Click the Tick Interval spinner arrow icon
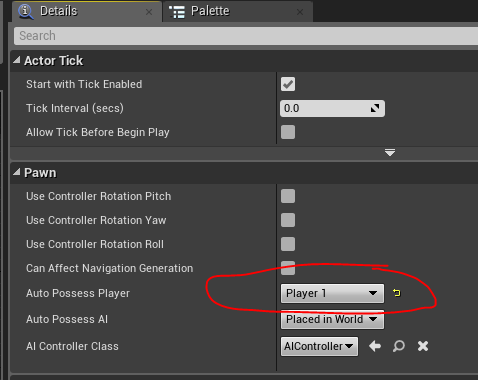Viewport: 478px width, 380px height. 375,108
